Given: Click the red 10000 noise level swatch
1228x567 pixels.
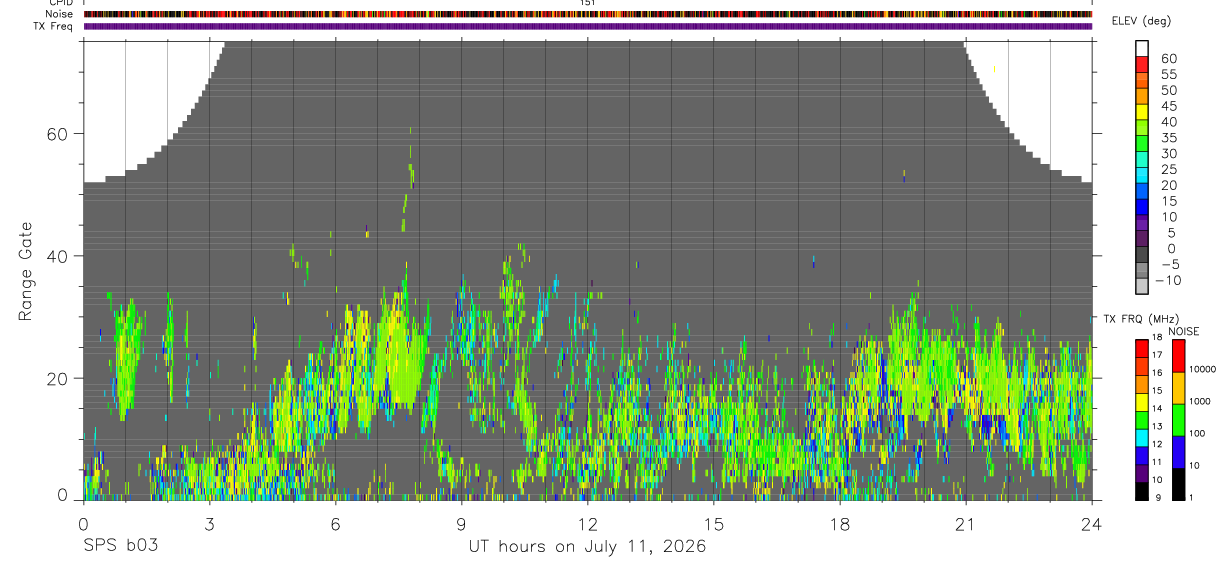Looking at the screenshot, I should pos(1178,356).
